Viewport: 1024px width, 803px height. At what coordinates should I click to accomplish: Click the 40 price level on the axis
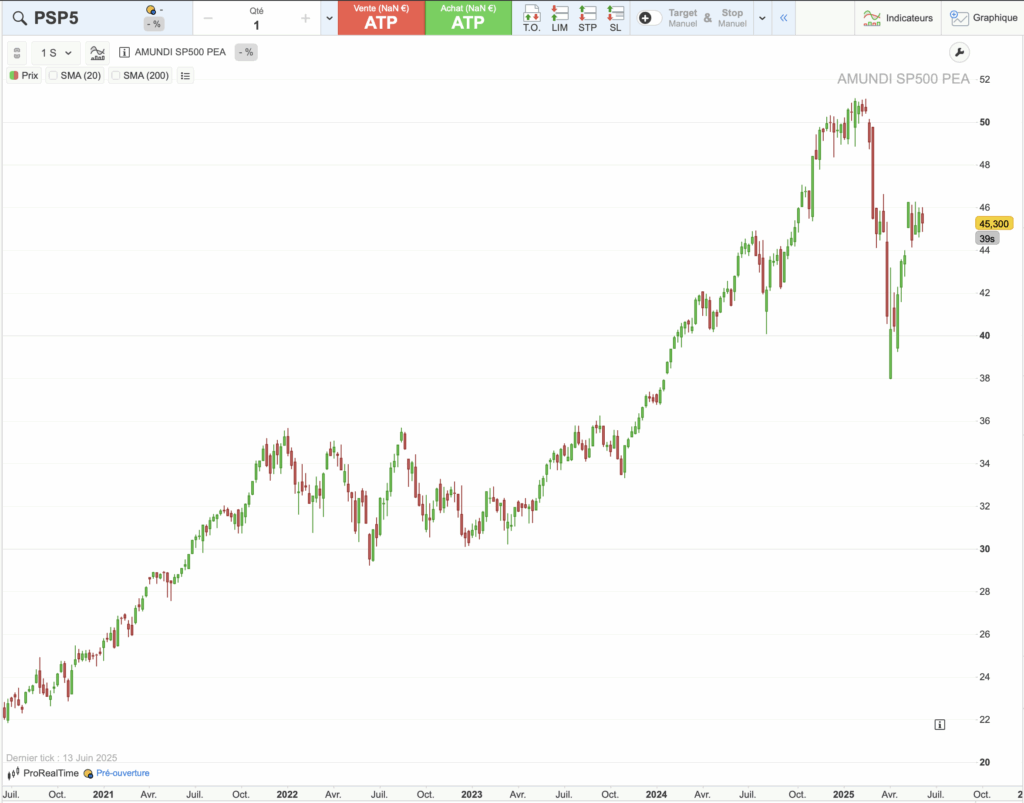point(984,336)
